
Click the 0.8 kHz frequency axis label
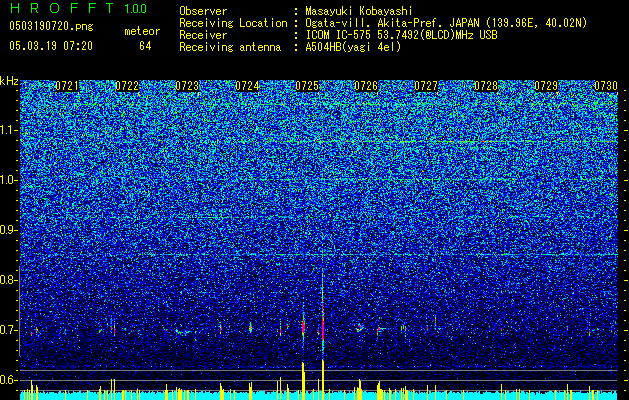click(x=8, y=280)
